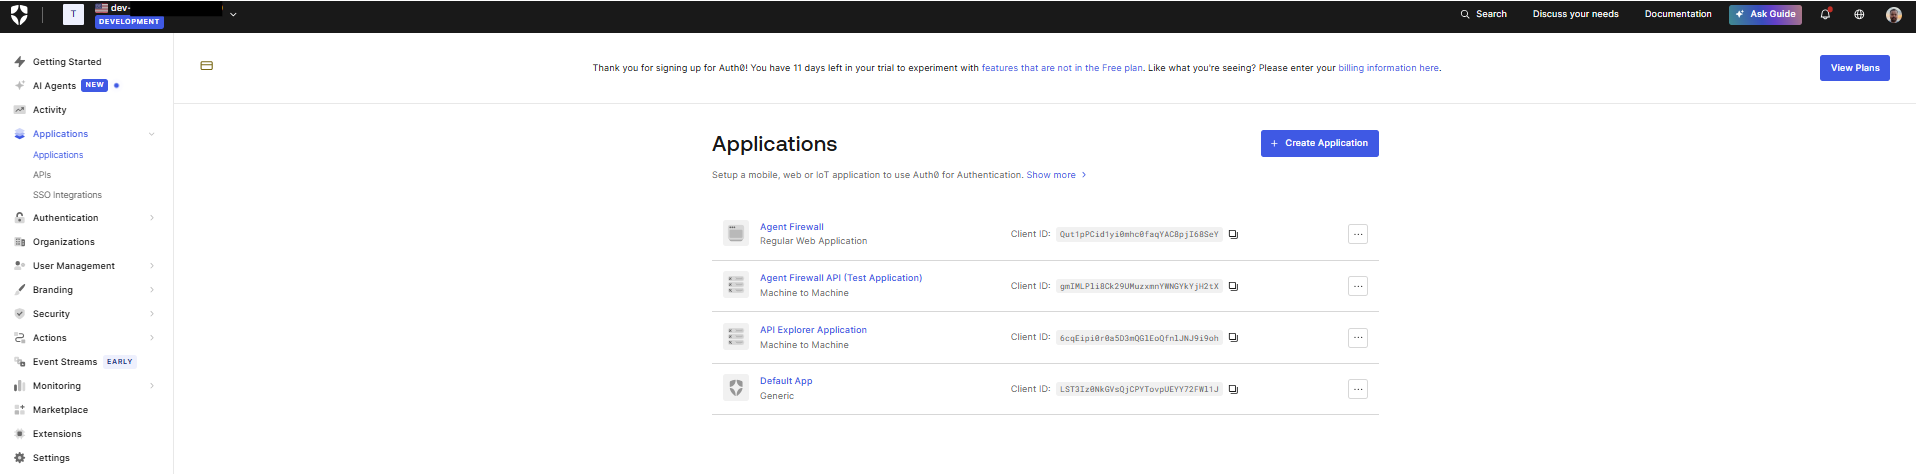Launch the Ask Guide assistant

tap(1765, 14)
